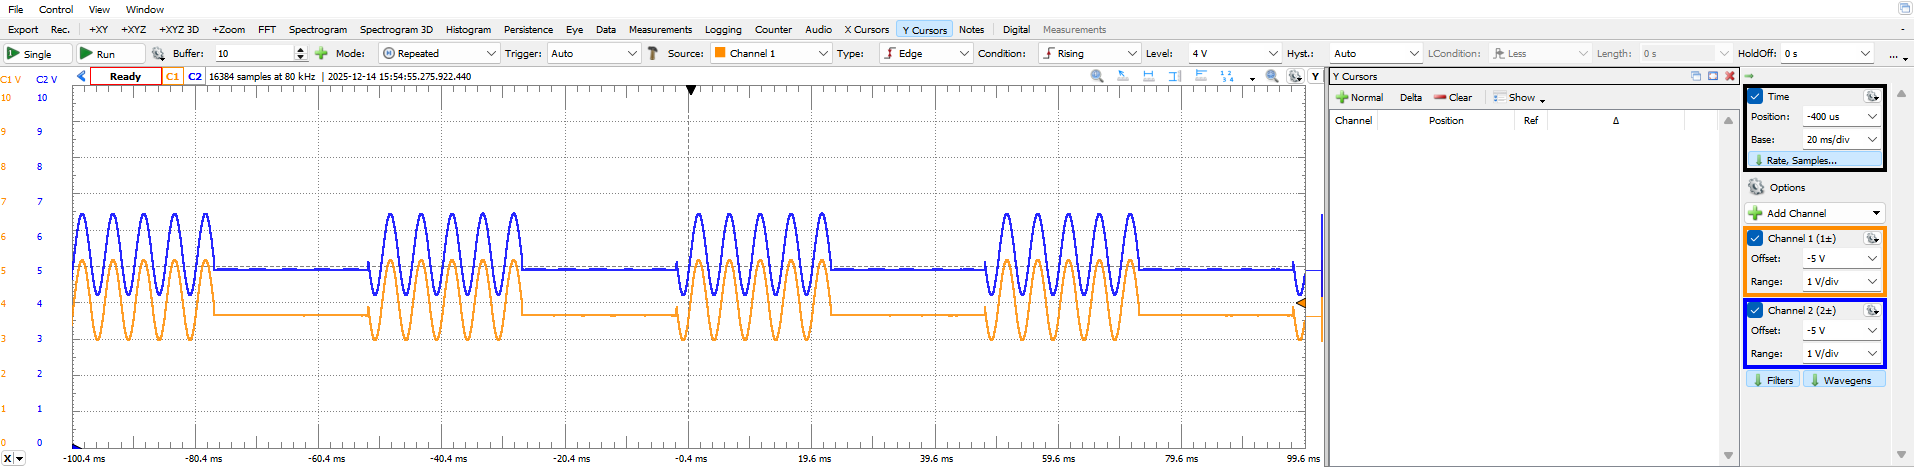Clear all Y cursors
This screenshot has width=1914, height=467.
1453,98
